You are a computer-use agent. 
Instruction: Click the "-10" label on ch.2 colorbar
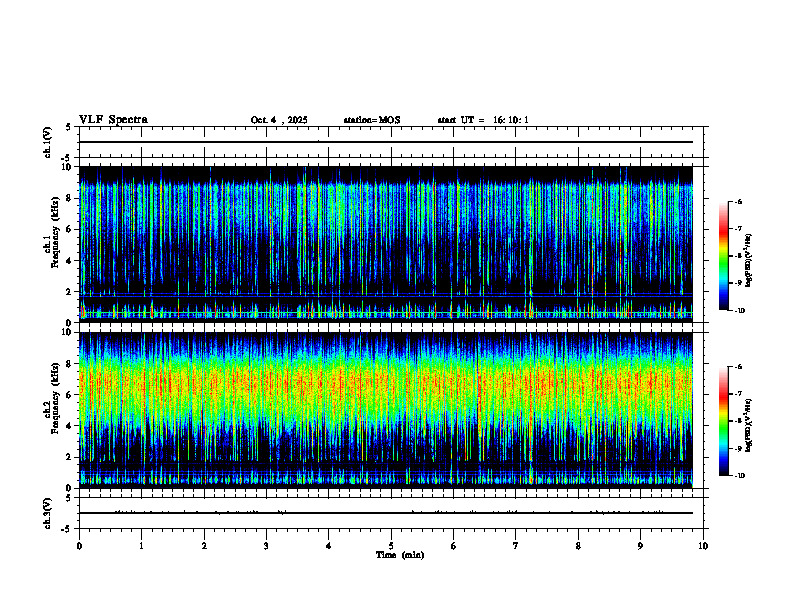(x=739, y=476)
